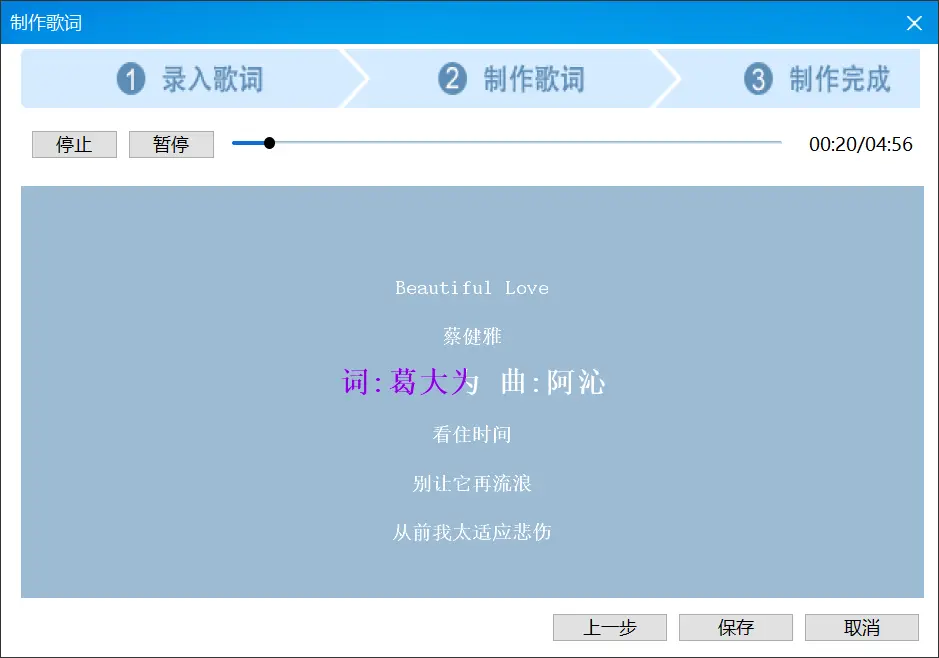Seek on the playback progress track
The image size is (939, 658).
click(x=507, y=142)
